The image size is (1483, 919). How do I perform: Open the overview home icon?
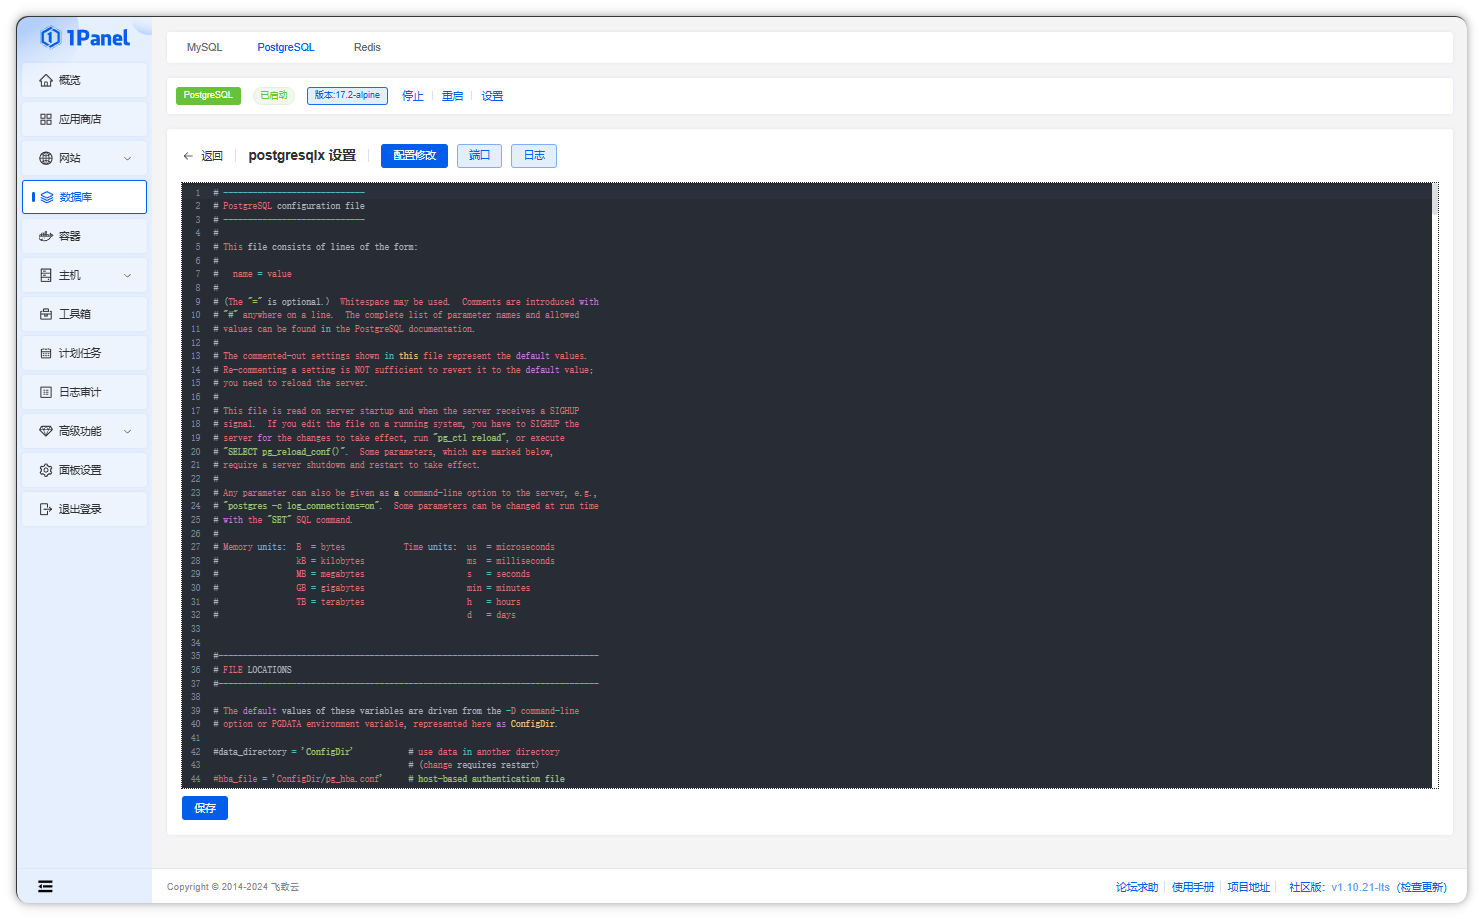(46, 80)
